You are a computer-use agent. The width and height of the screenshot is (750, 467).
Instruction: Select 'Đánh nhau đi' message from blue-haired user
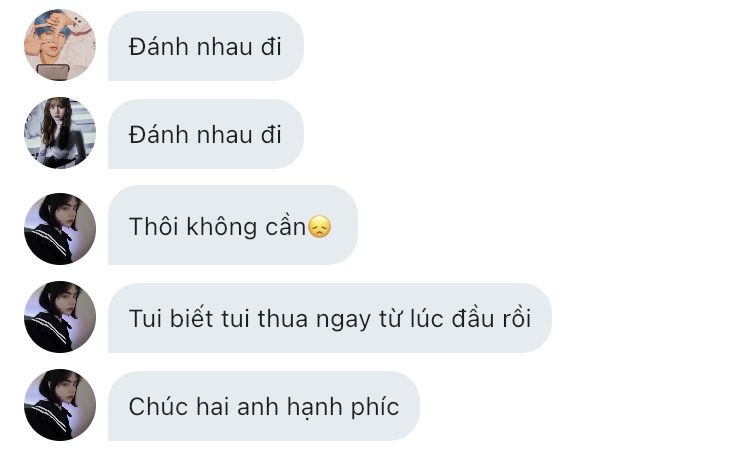pyautogui.click(x=206, y=46)
